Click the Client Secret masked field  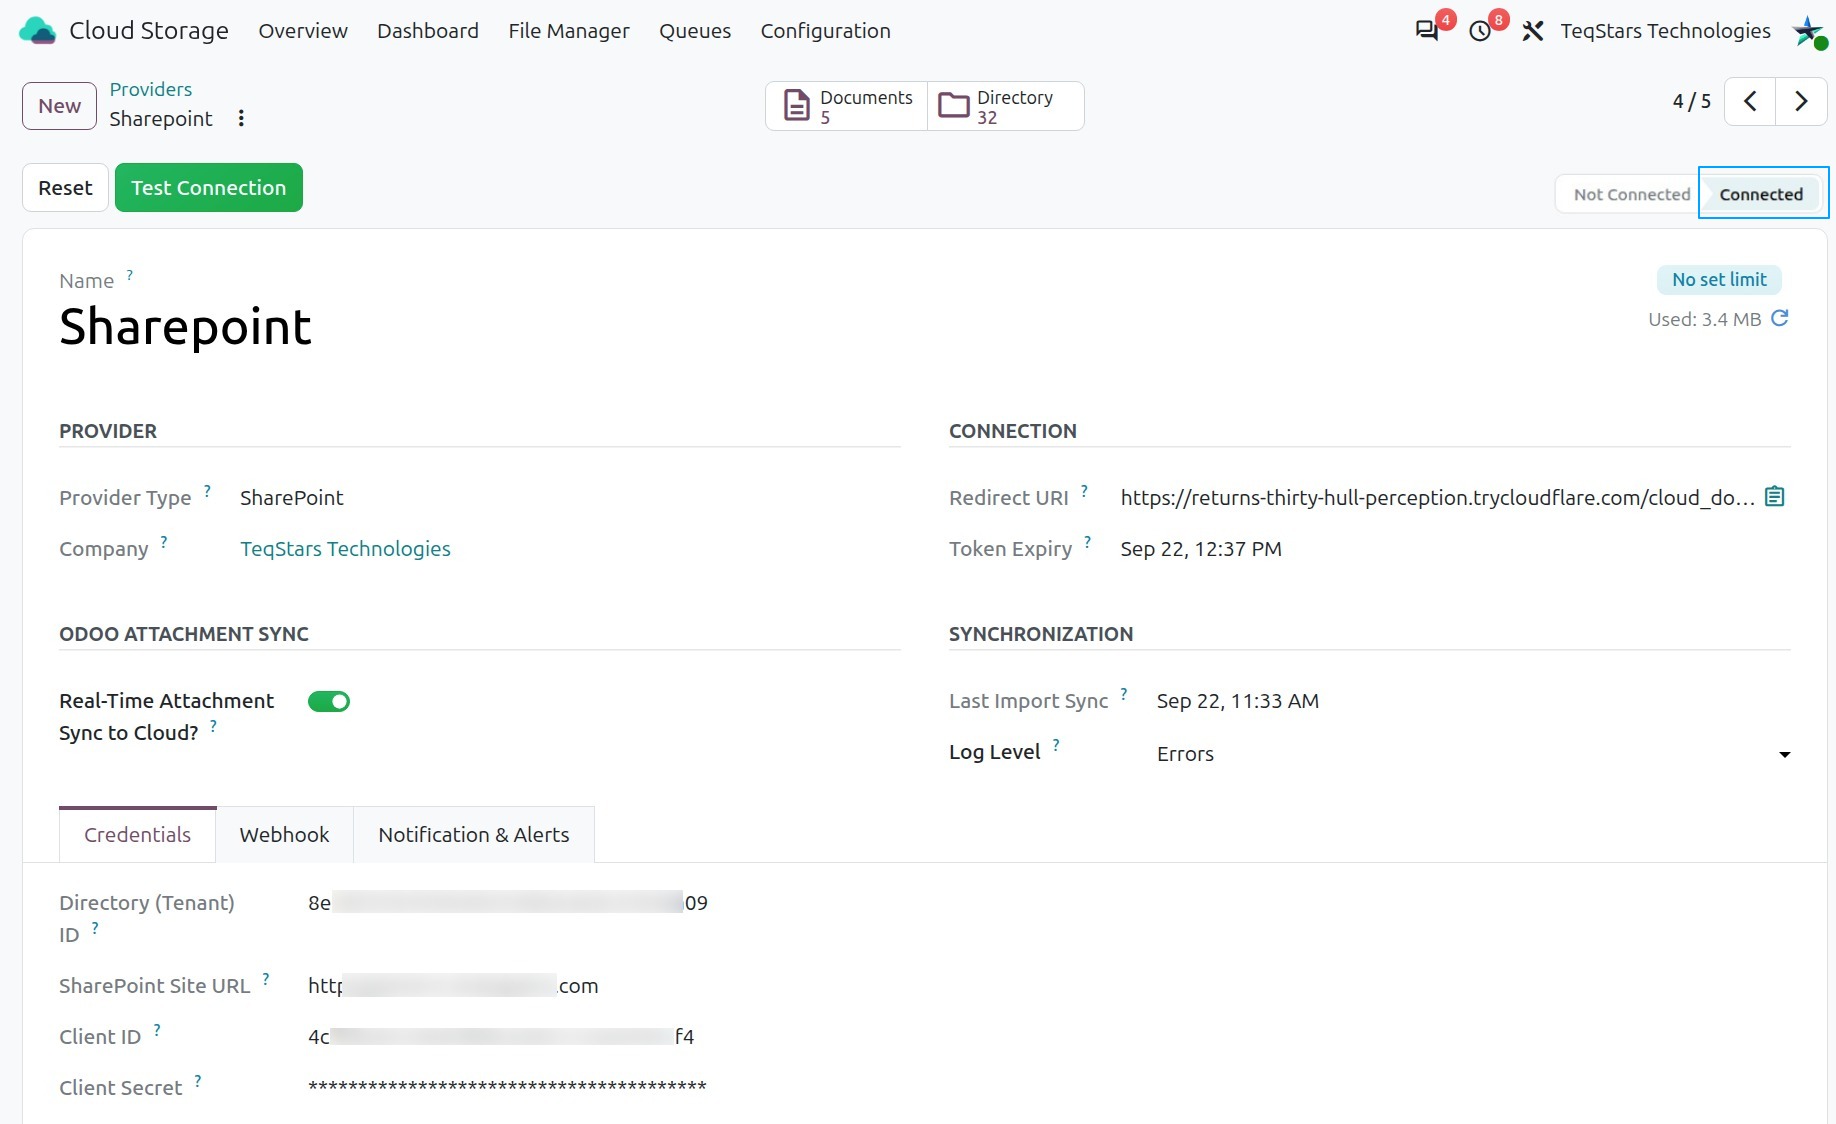(x=507, y=1087)
